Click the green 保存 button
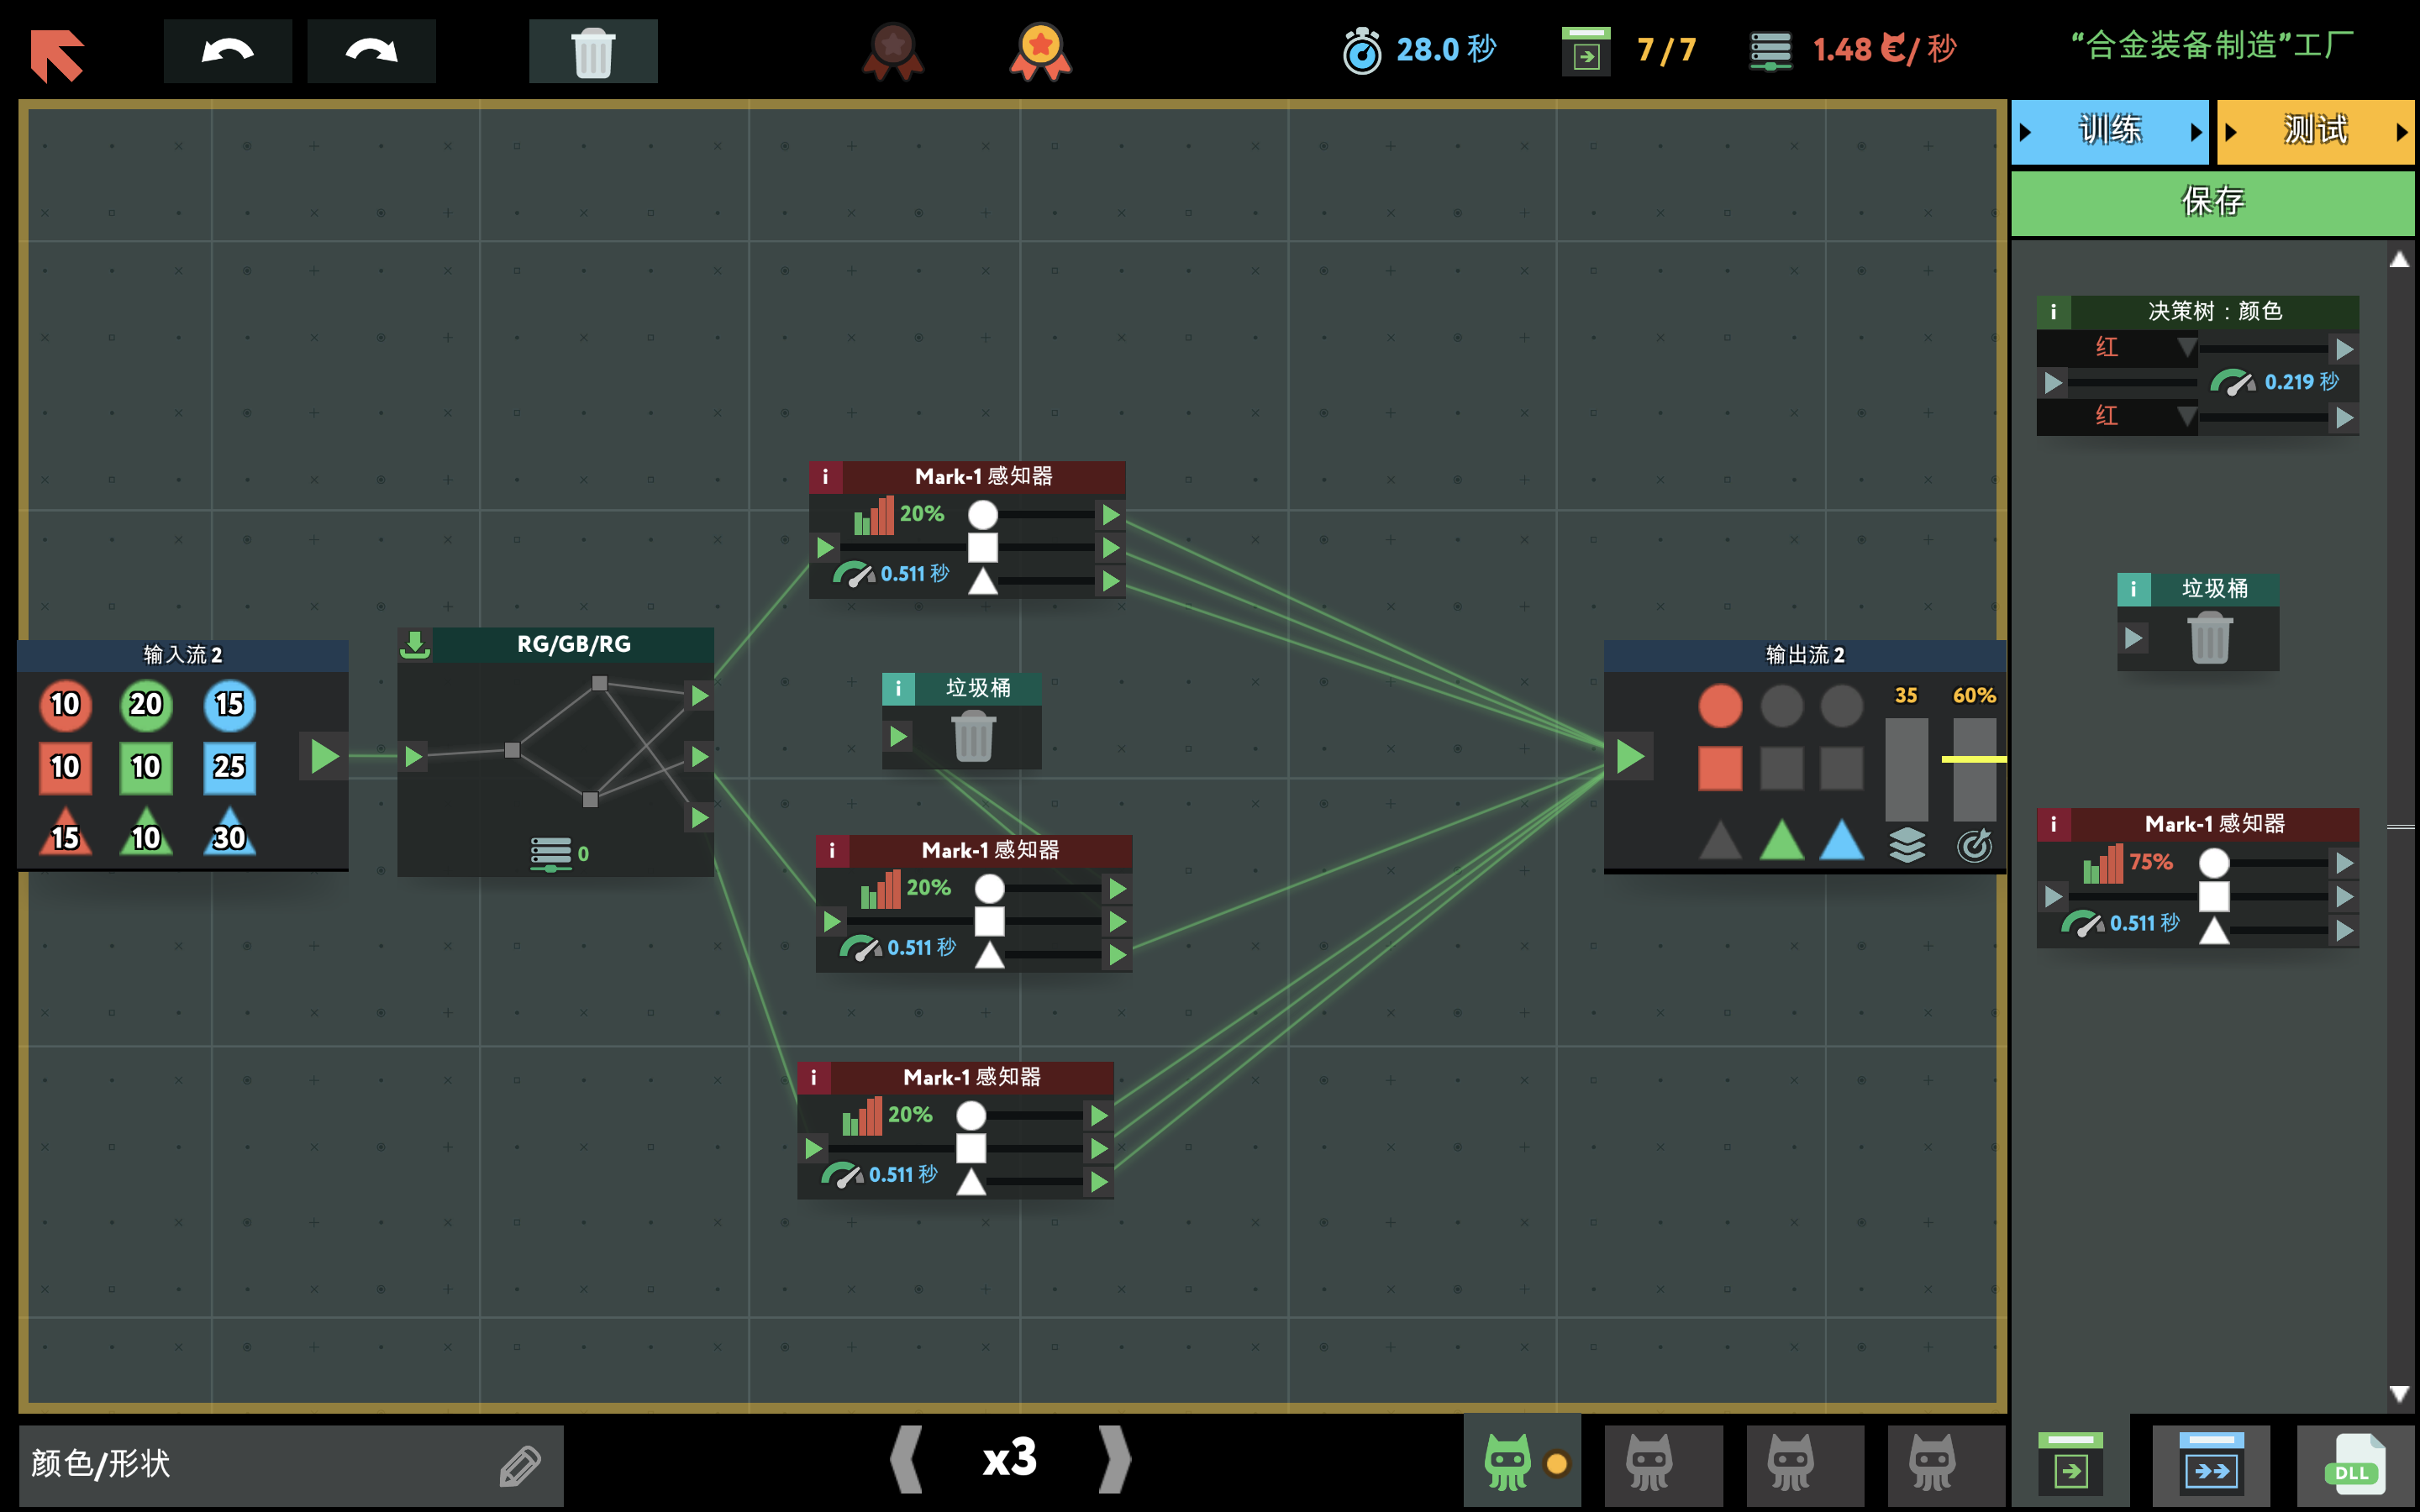Image resolution: width=2420 pixels, height=1512 pixels. [2211, 202]
